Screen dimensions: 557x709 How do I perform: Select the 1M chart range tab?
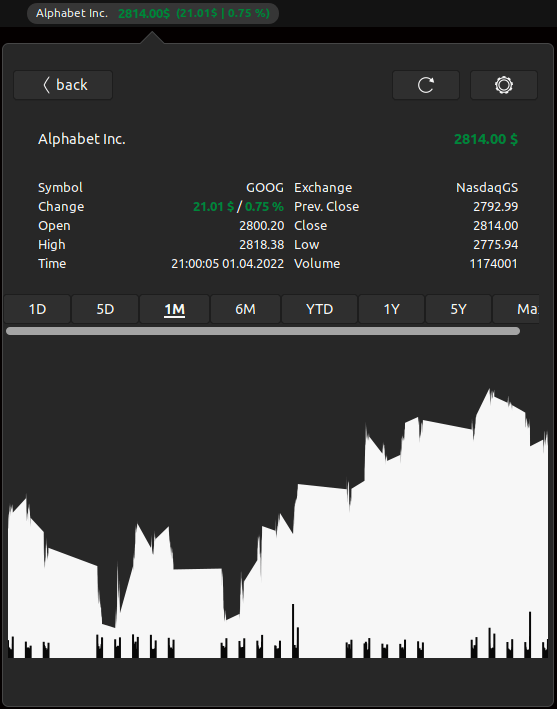[x=175, y=309]
